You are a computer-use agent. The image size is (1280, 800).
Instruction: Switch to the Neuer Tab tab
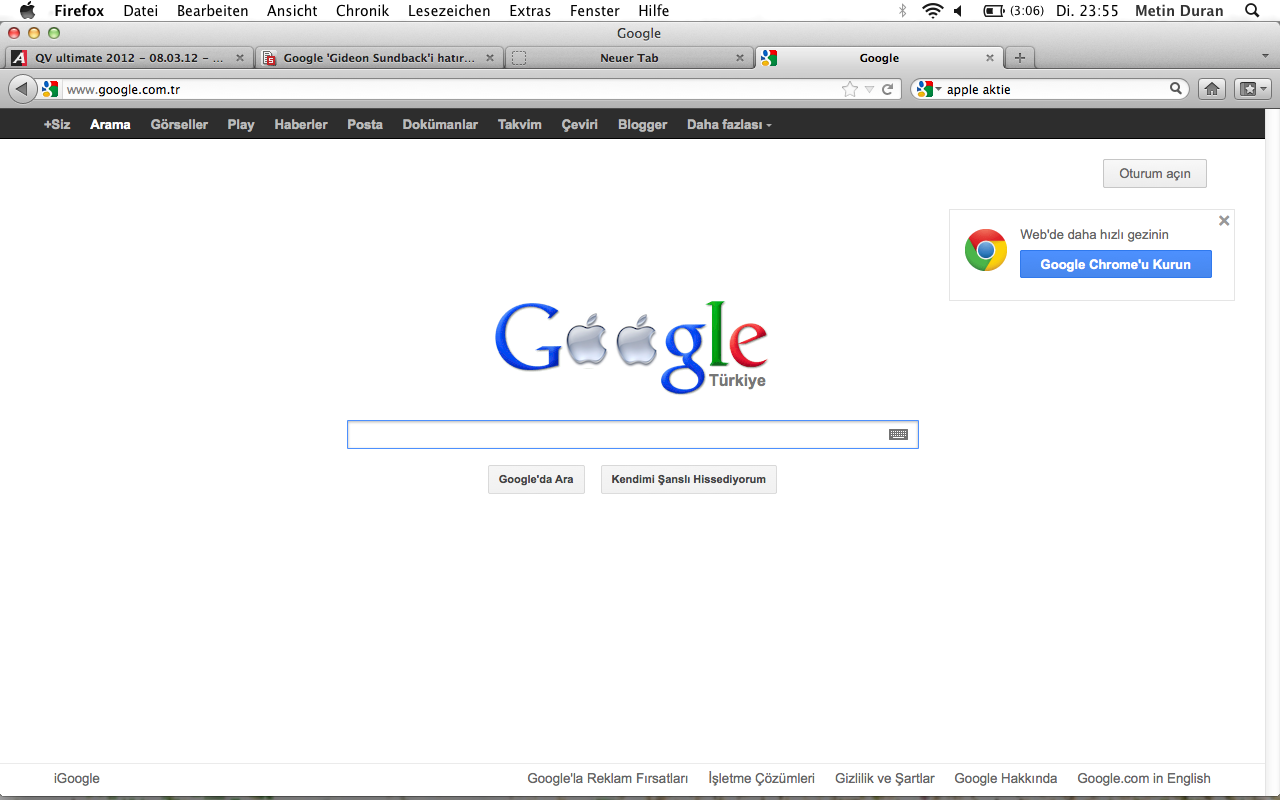coord(628,58)
